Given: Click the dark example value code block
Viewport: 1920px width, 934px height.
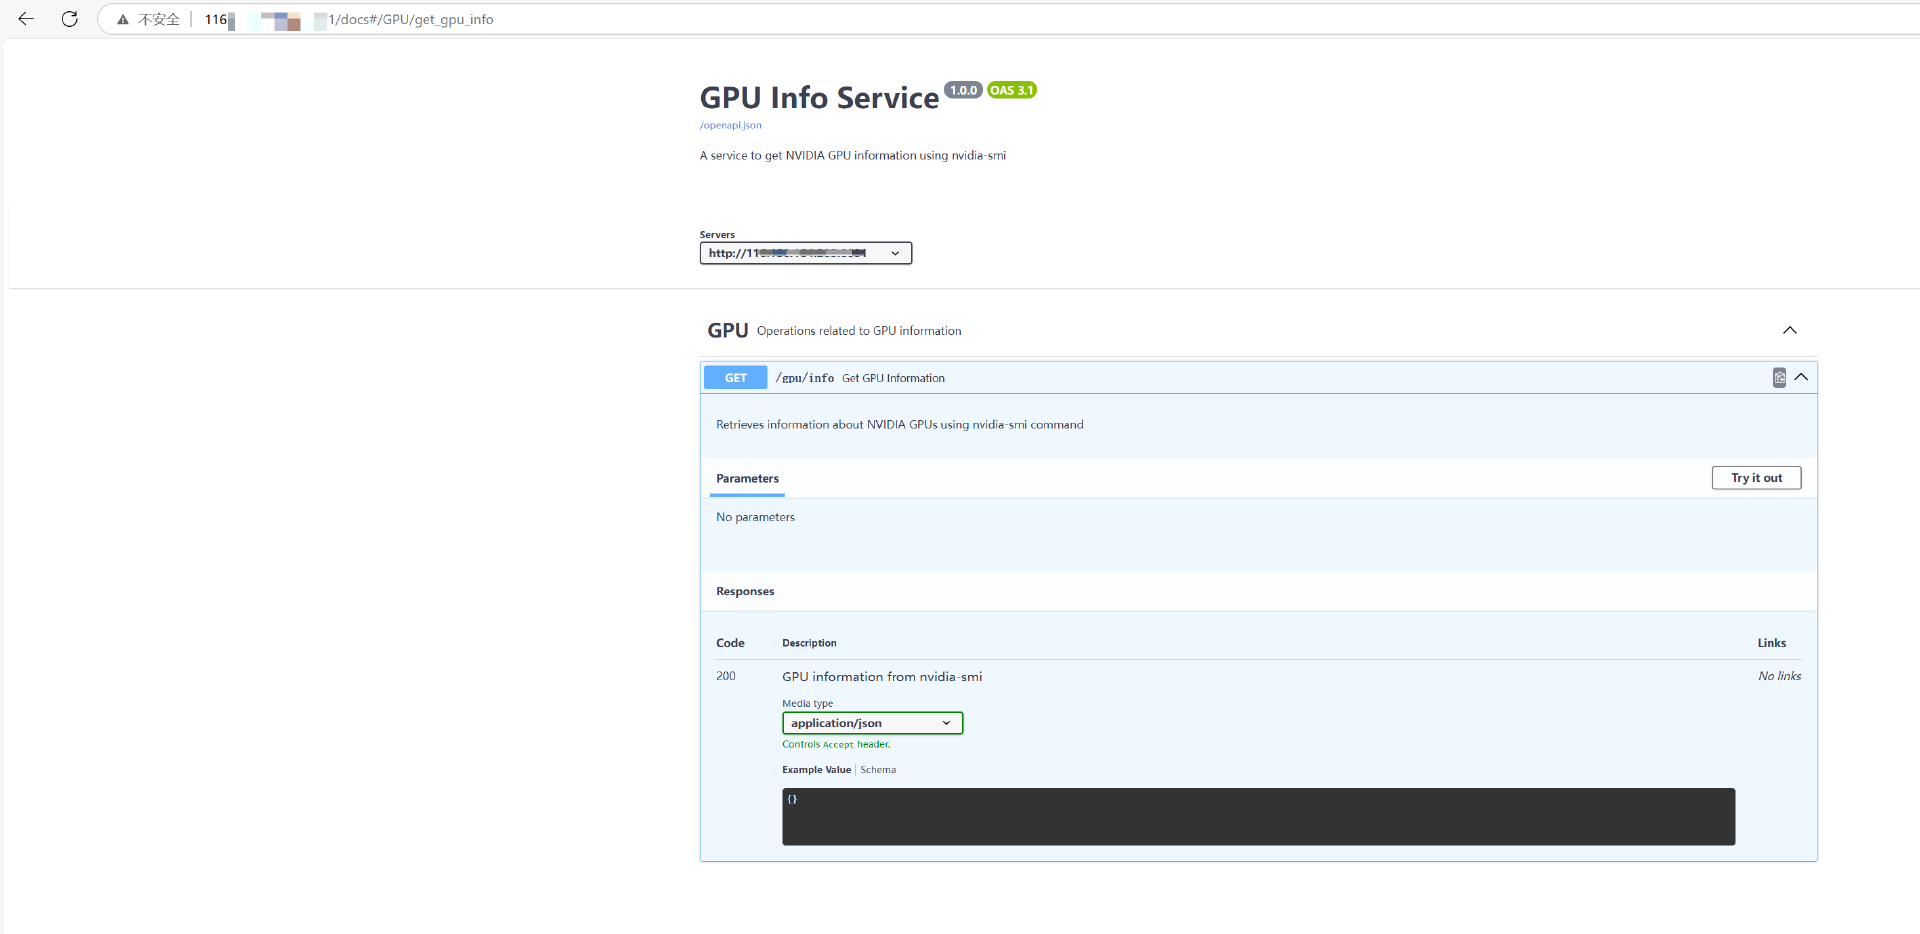Looking at the screenshot, I should point(1257,816).
